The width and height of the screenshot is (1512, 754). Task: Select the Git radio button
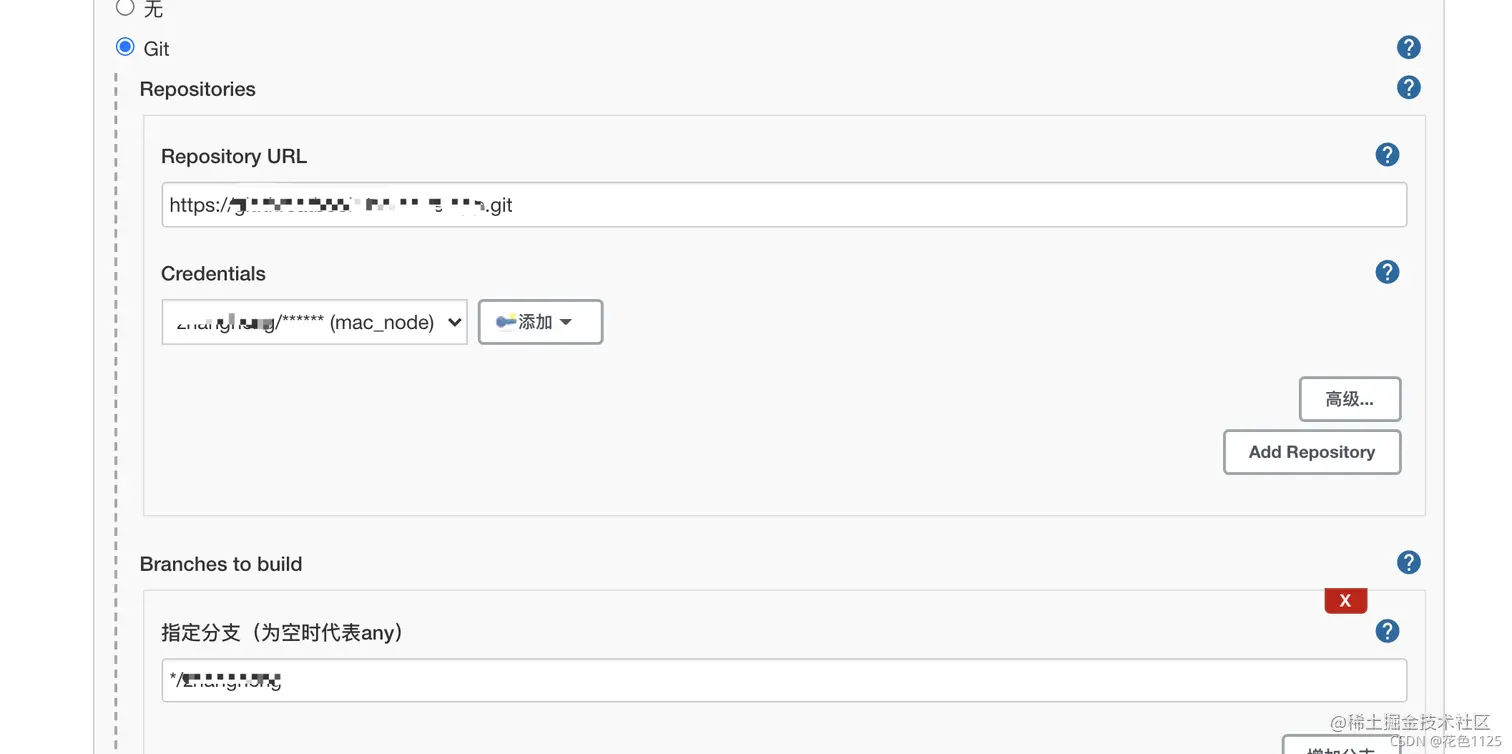(125, 47)
